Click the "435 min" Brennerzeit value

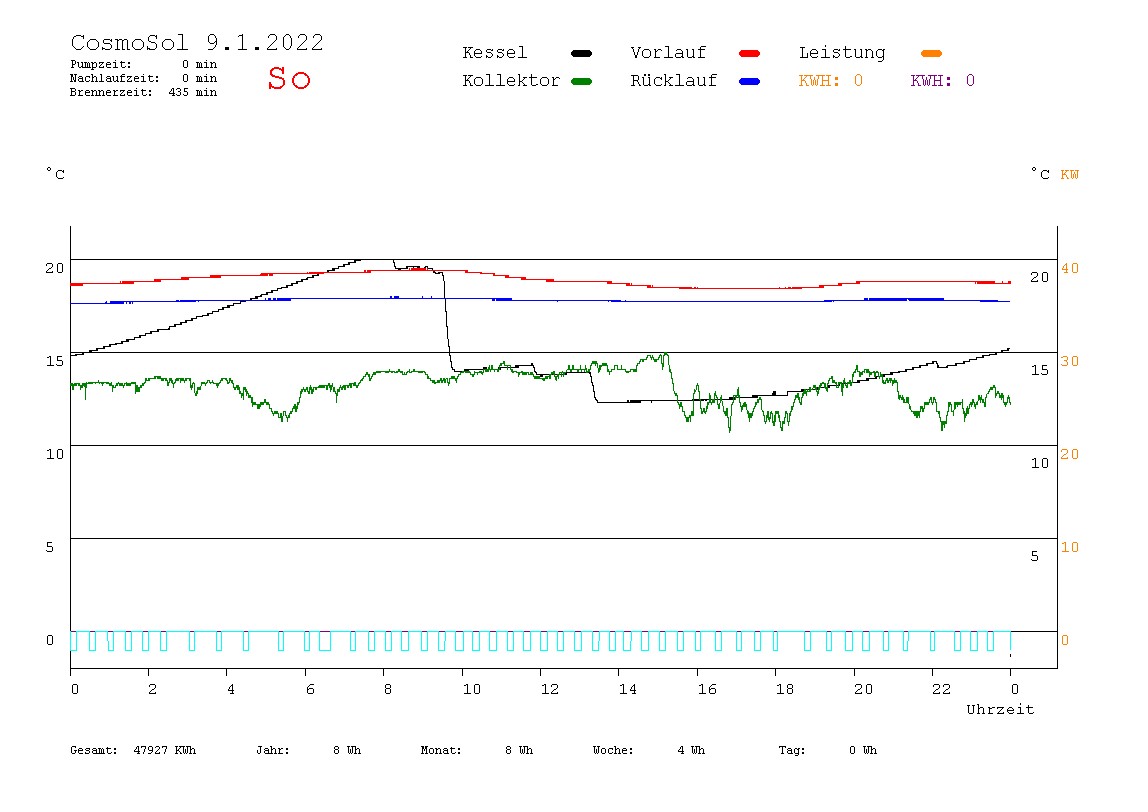(193, 92)
